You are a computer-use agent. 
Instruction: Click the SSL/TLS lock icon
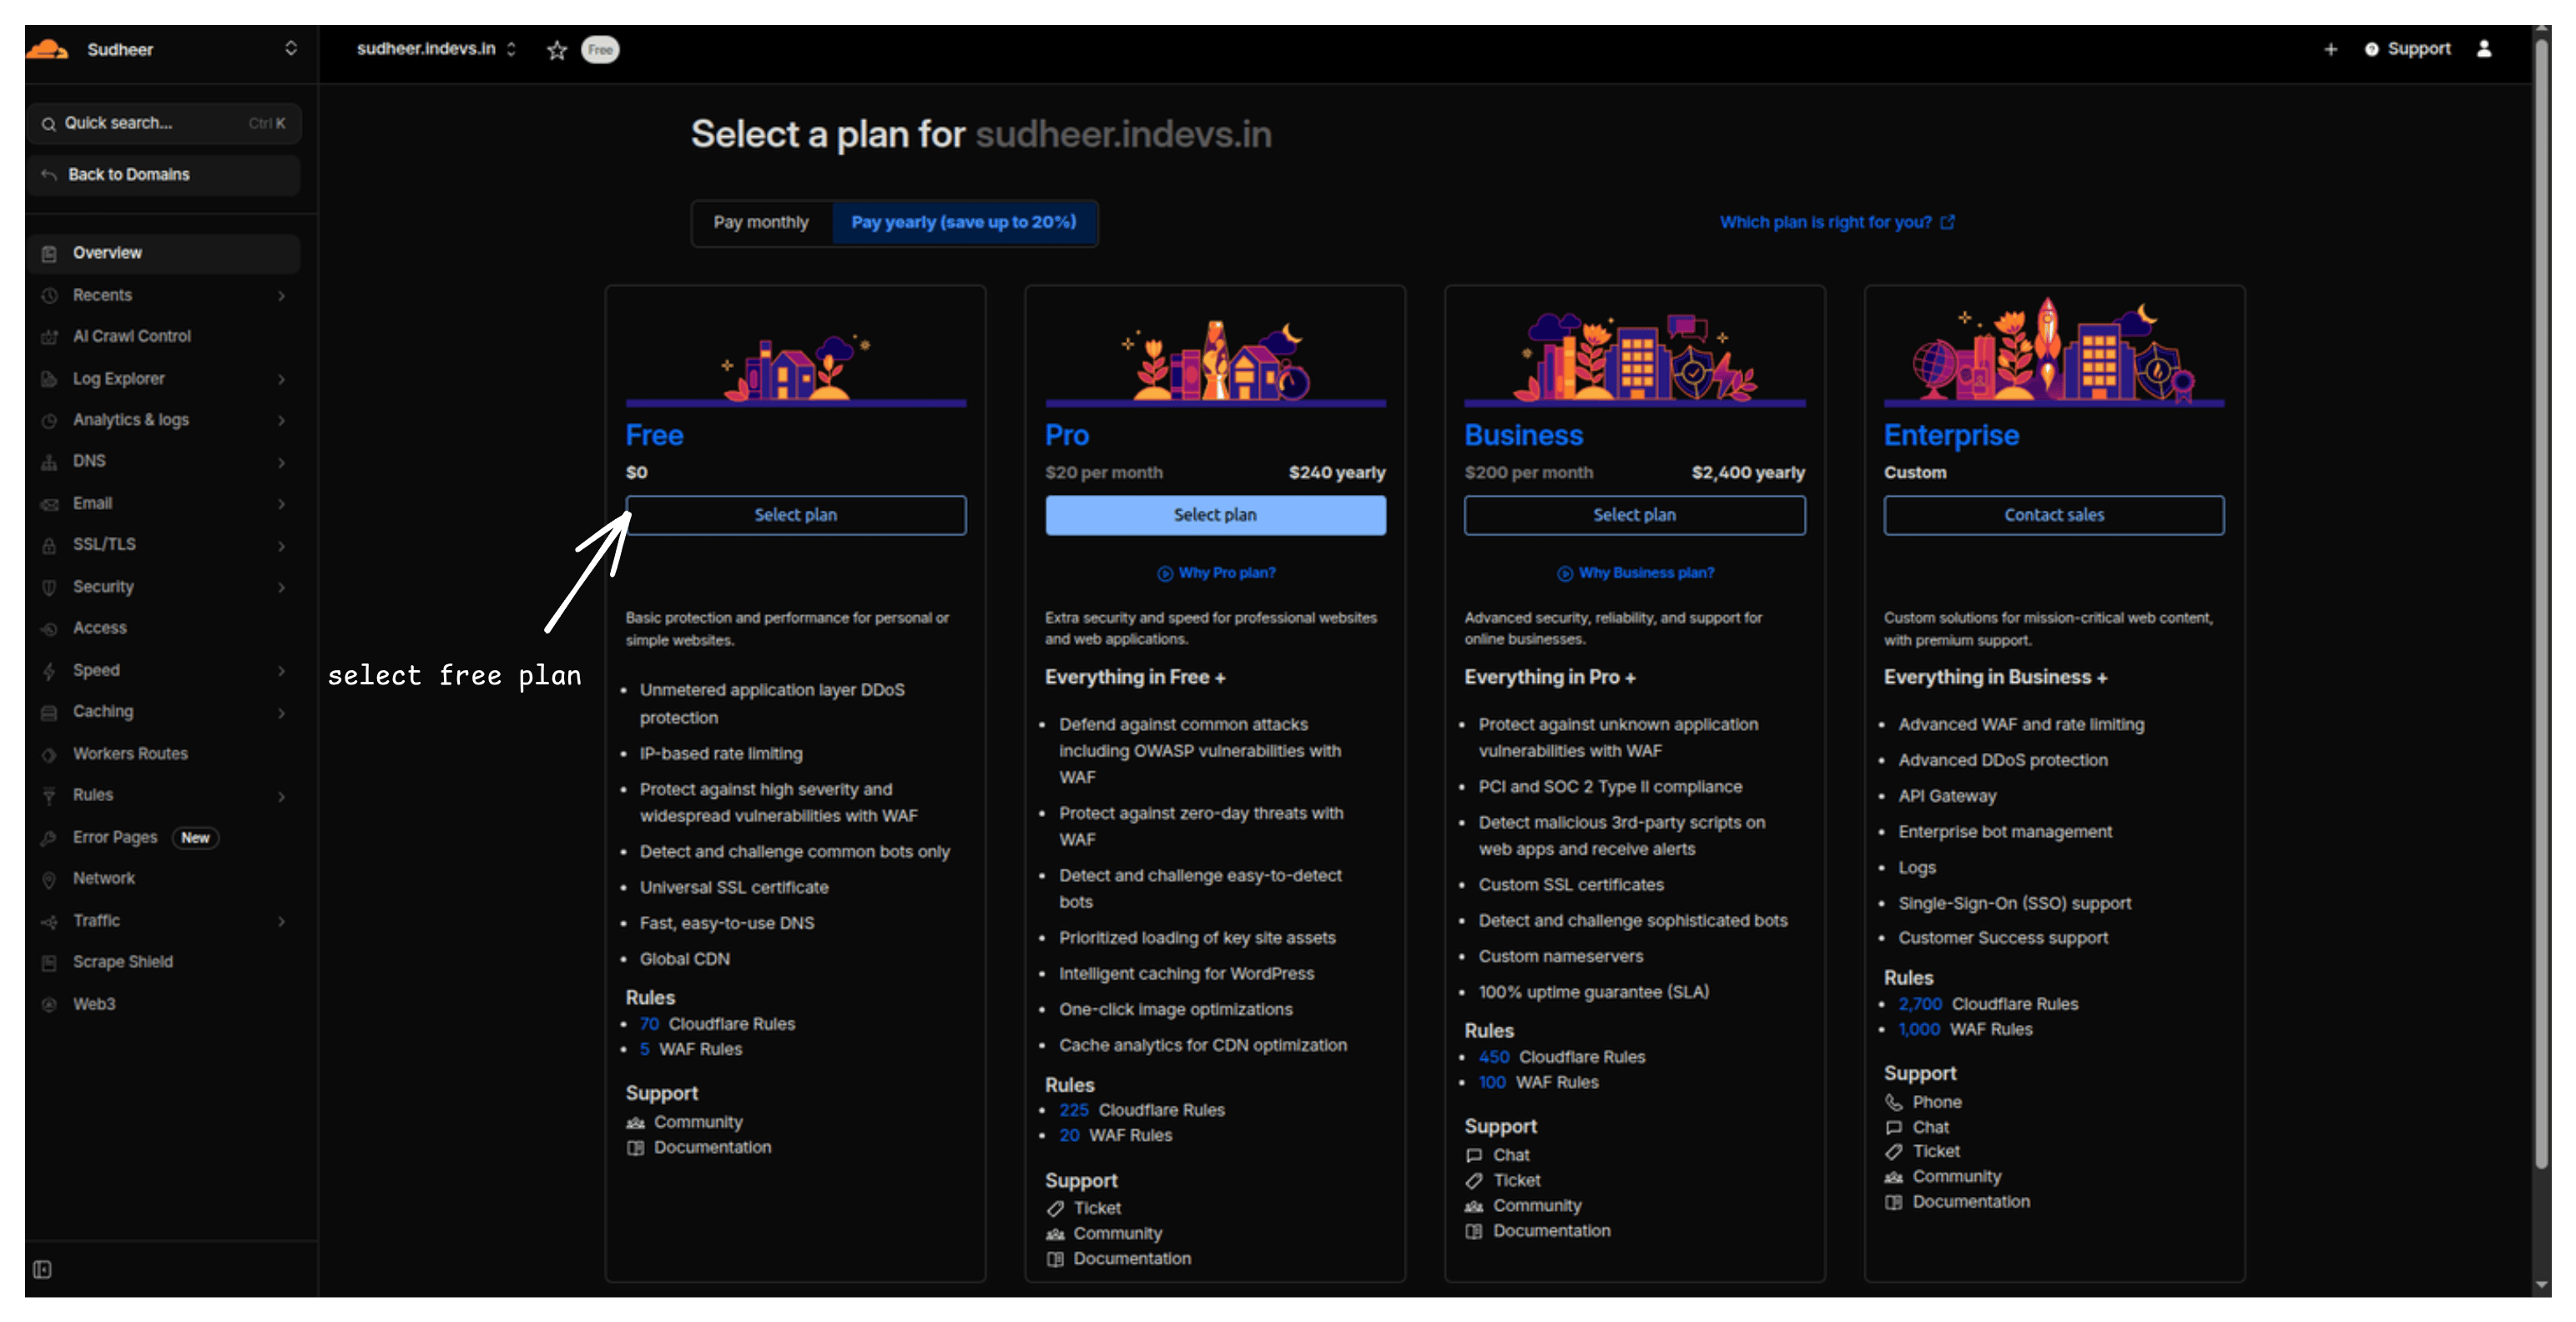[49, 546]
